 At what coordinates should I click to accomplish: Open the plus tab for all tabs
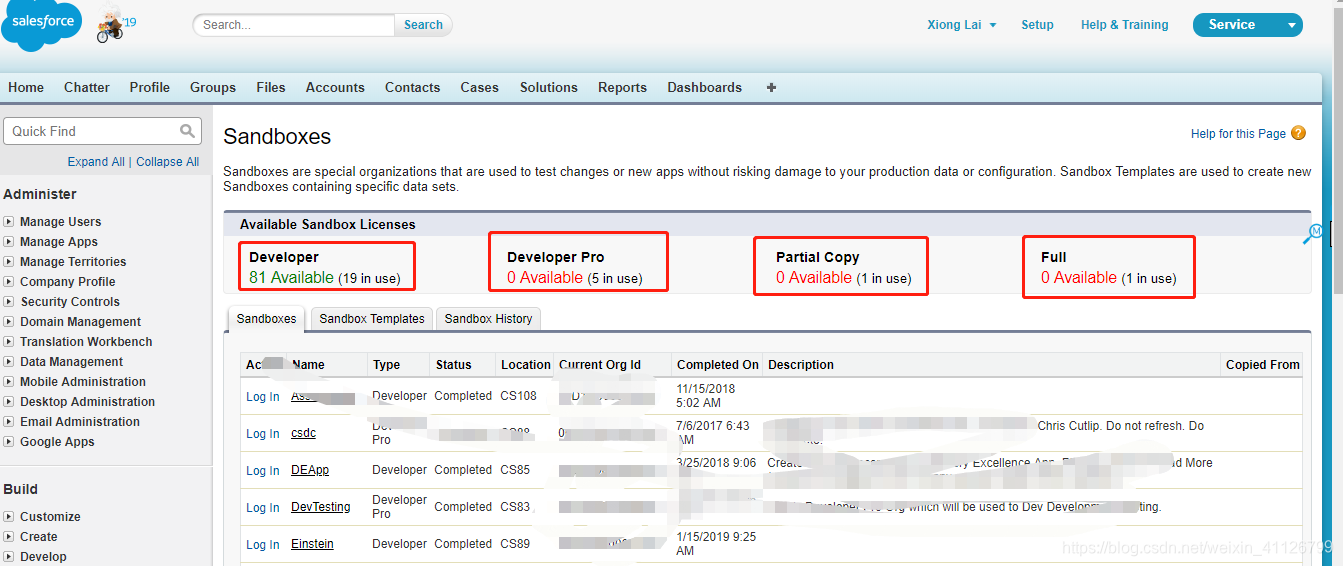pyautogui.click(x=771, y=87)
